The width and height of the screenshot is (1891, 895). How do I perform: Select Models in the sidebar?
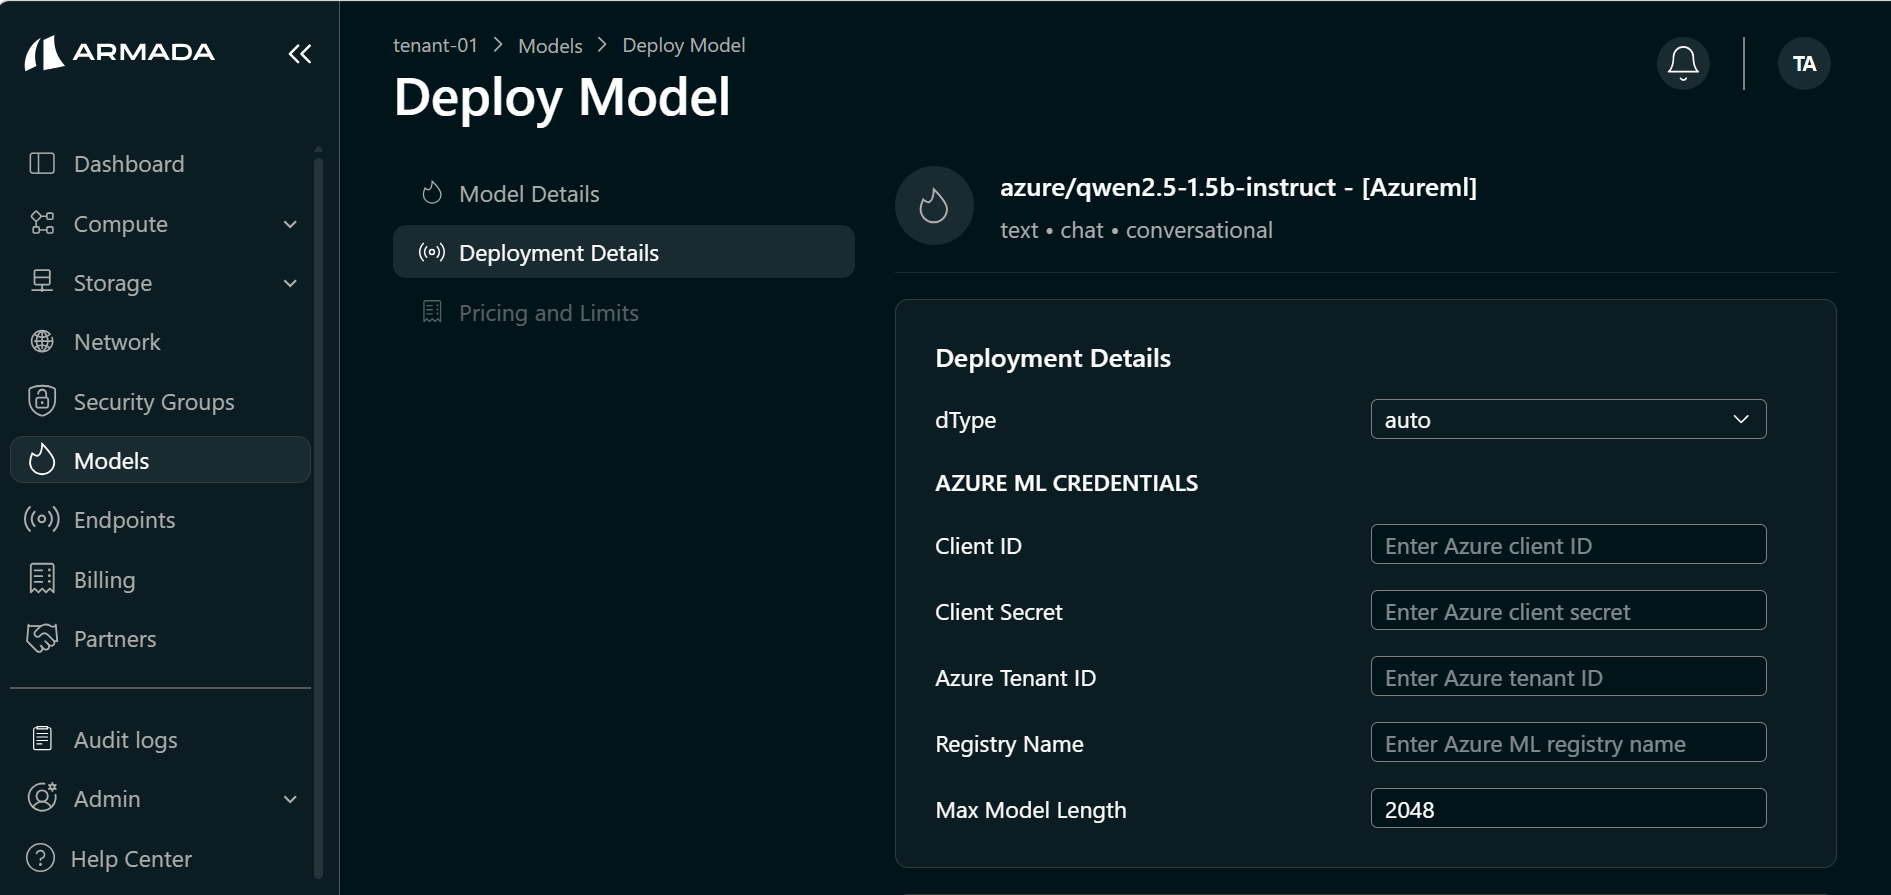(x=160, y=460)
